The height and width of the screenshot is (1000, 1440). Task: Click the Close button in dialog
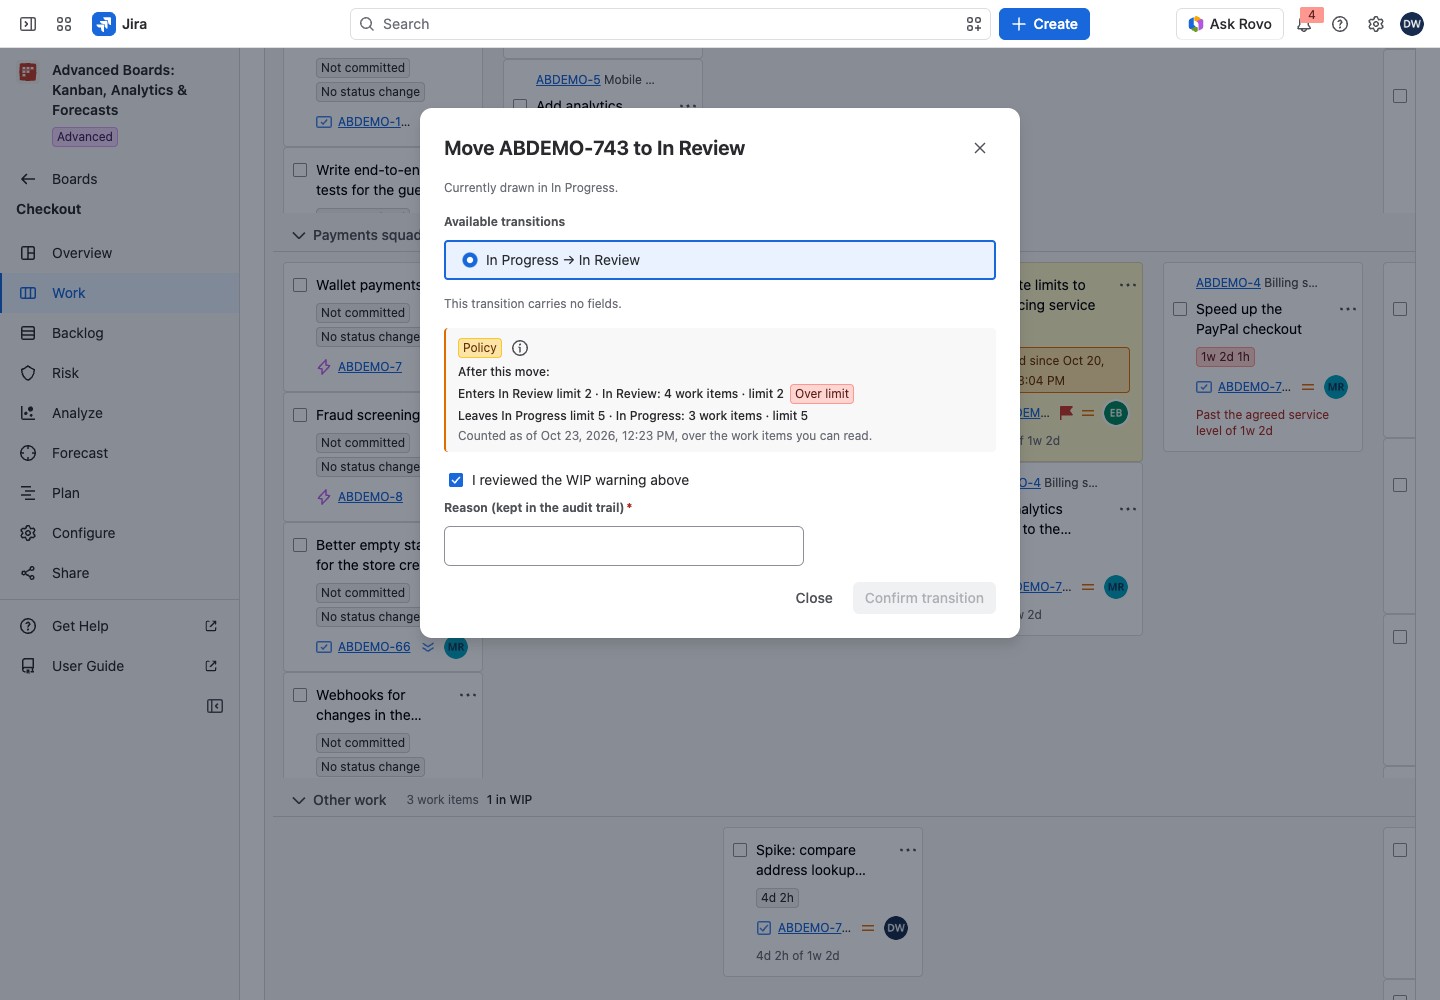tap(814, 598)
